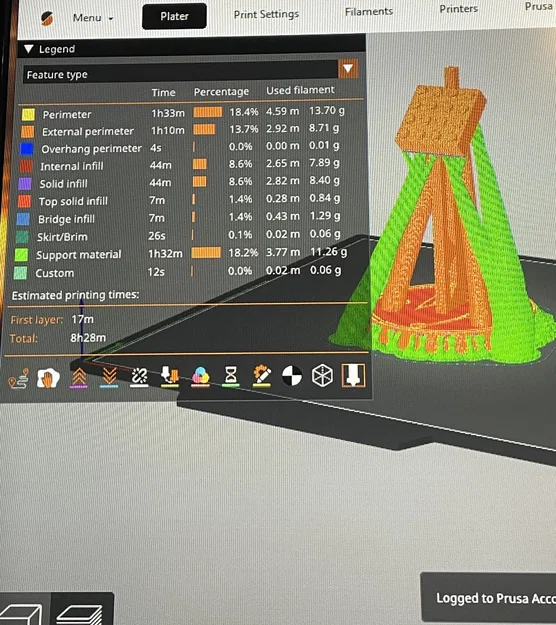Toggle Custom G-codes gear pencil icon

(x=261, y=376)
